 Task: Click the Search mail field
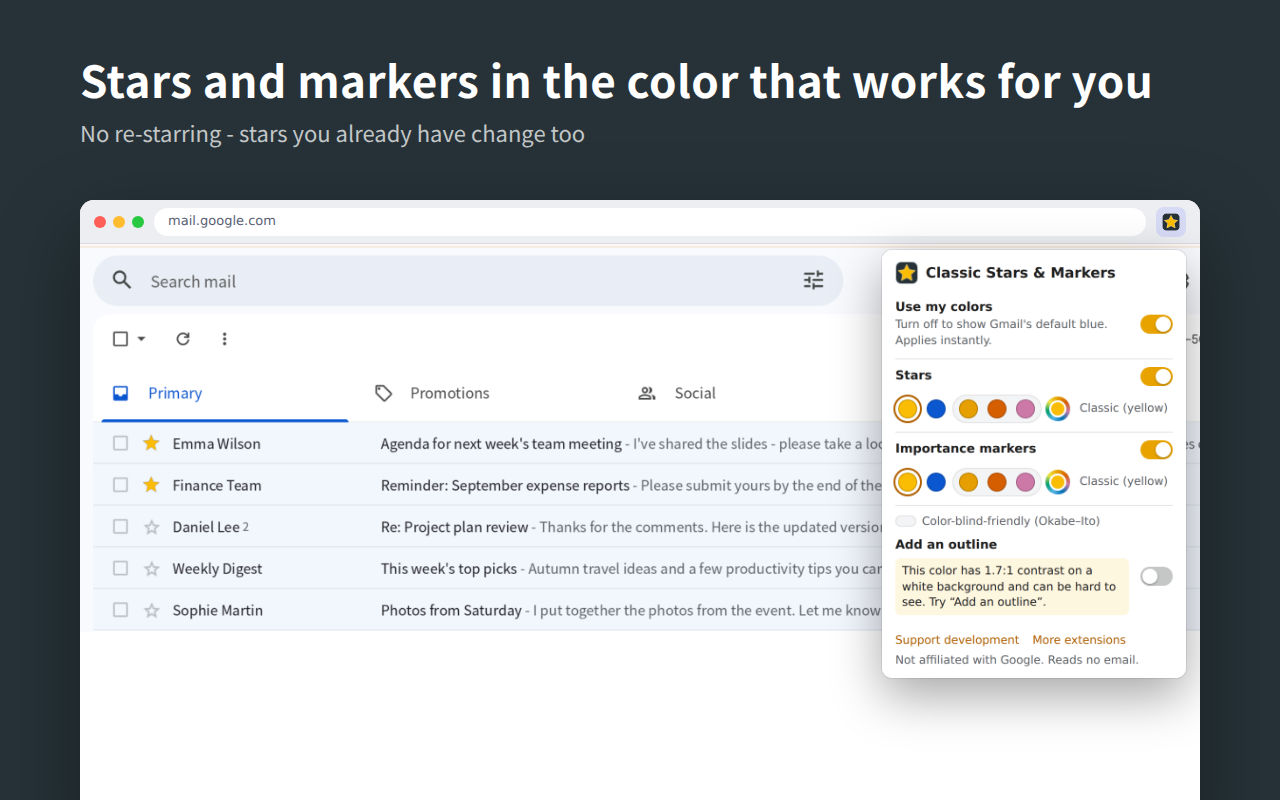468,281
